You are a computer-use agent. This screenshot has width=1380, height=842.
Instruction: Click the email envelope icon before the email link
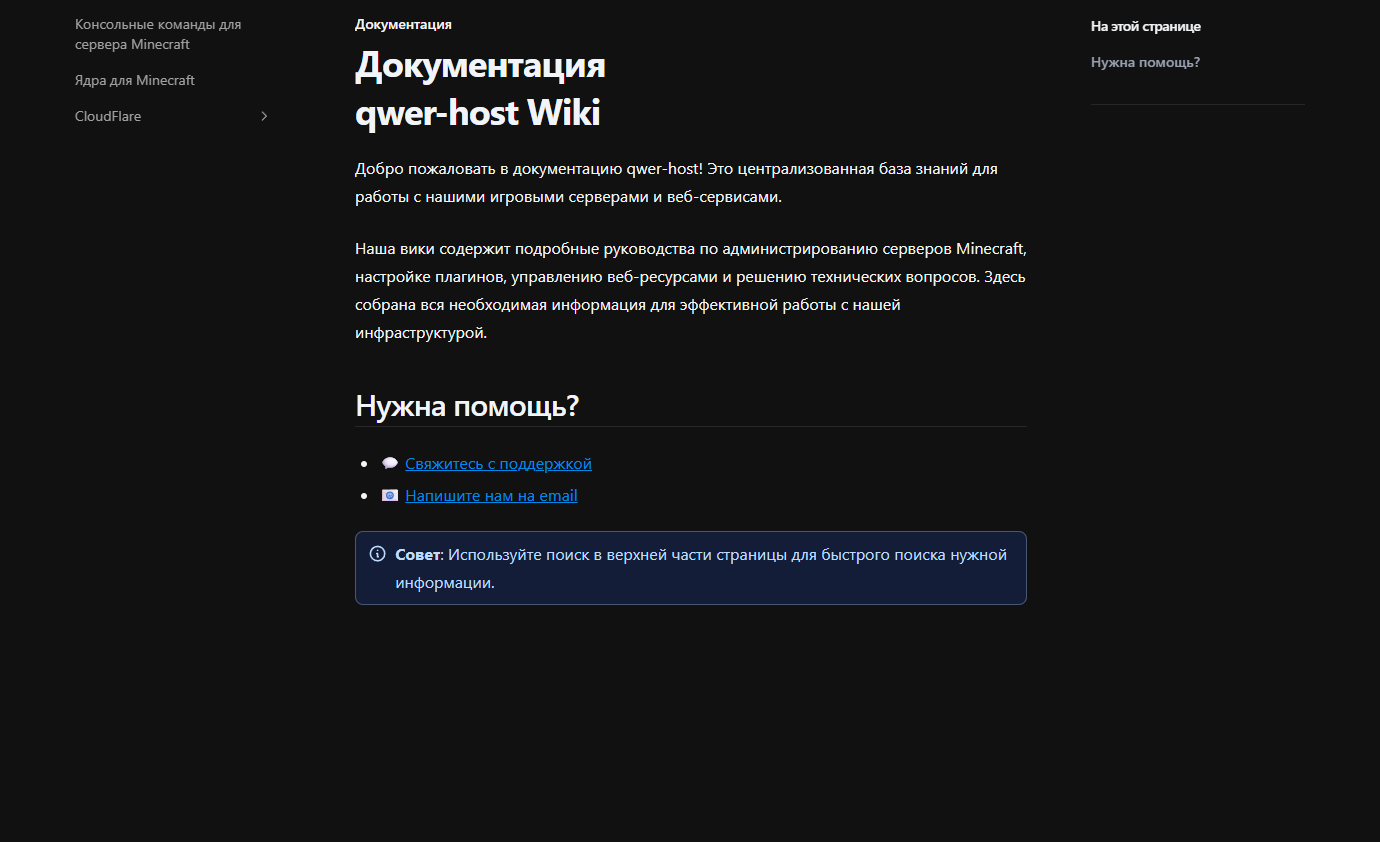click(390, 494)
